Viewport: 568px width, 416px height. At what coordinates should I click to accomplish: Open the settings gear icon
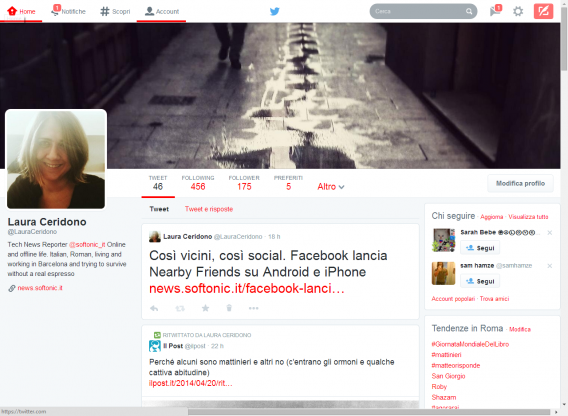point(518,11)
